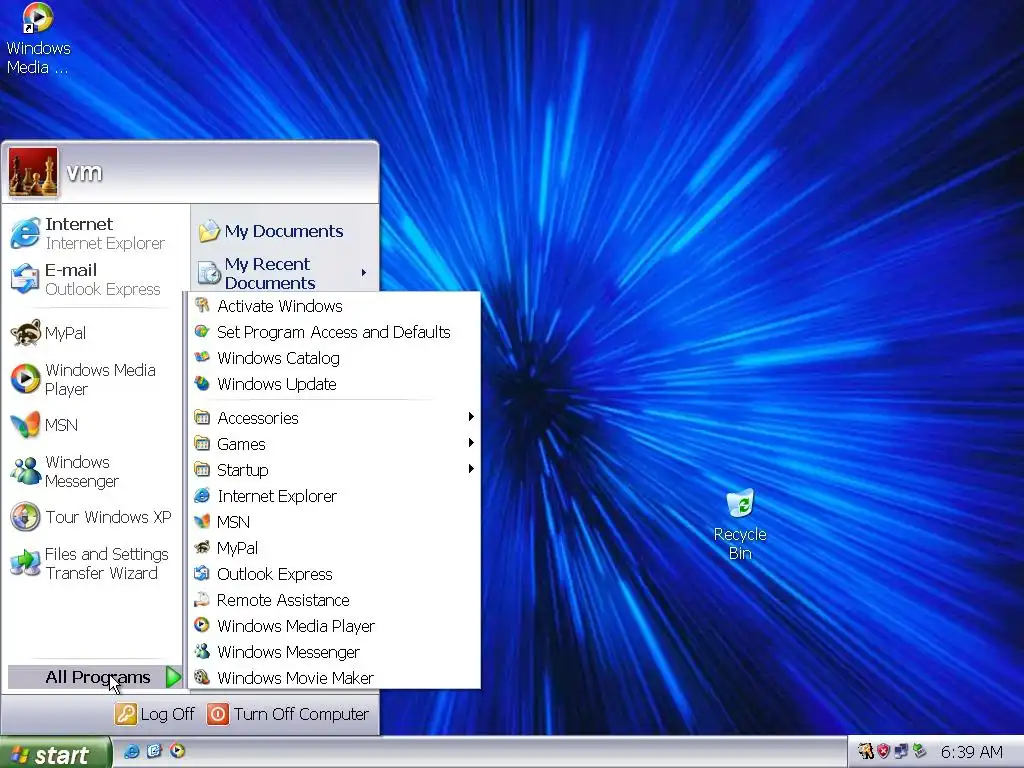Open Windows Media Player in All Programs list
Image resolution: width=1024 pixels, height=768 pixels.
tap(334, 626)
